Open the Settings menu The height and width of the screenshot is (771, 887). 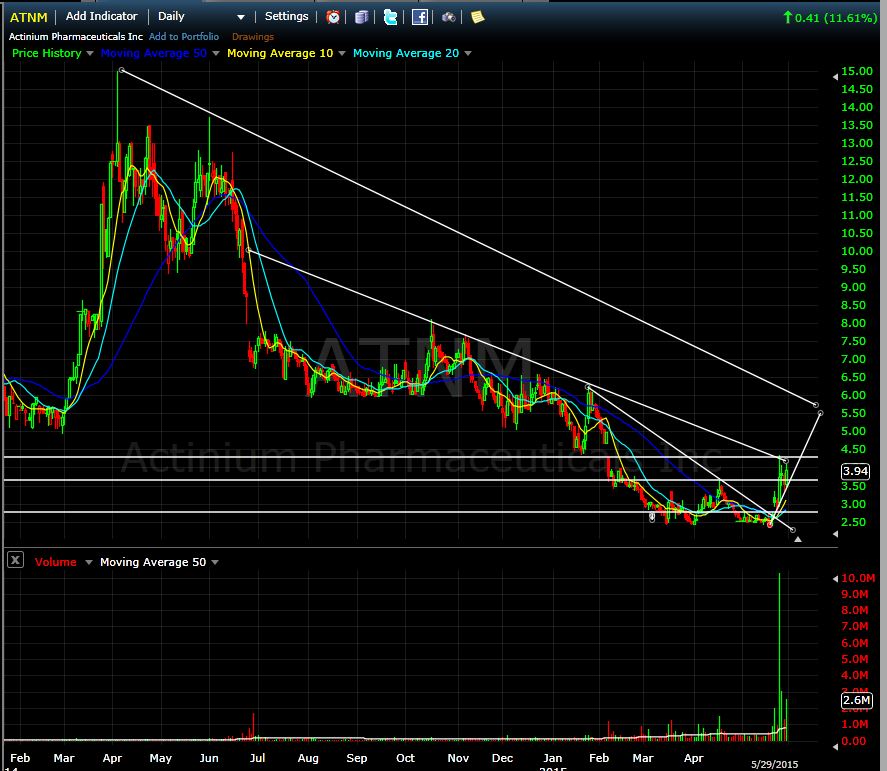point(286,16)
